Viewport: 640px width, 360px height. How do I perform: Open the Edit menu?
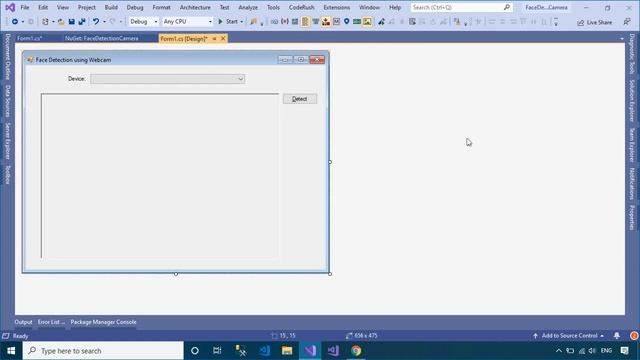(43, 7)
